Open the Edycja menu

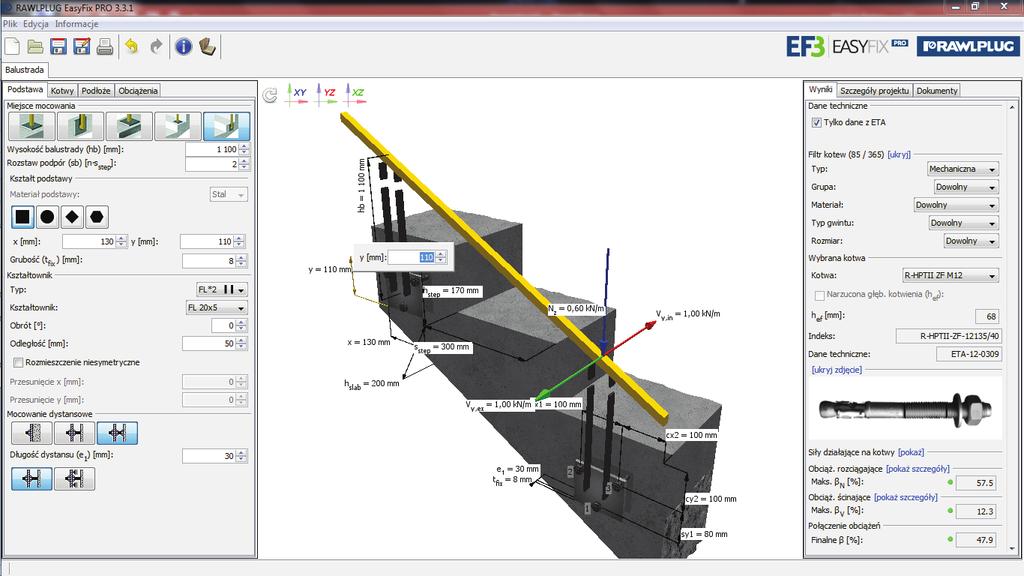pyautogui.click(x=36, y=24)
